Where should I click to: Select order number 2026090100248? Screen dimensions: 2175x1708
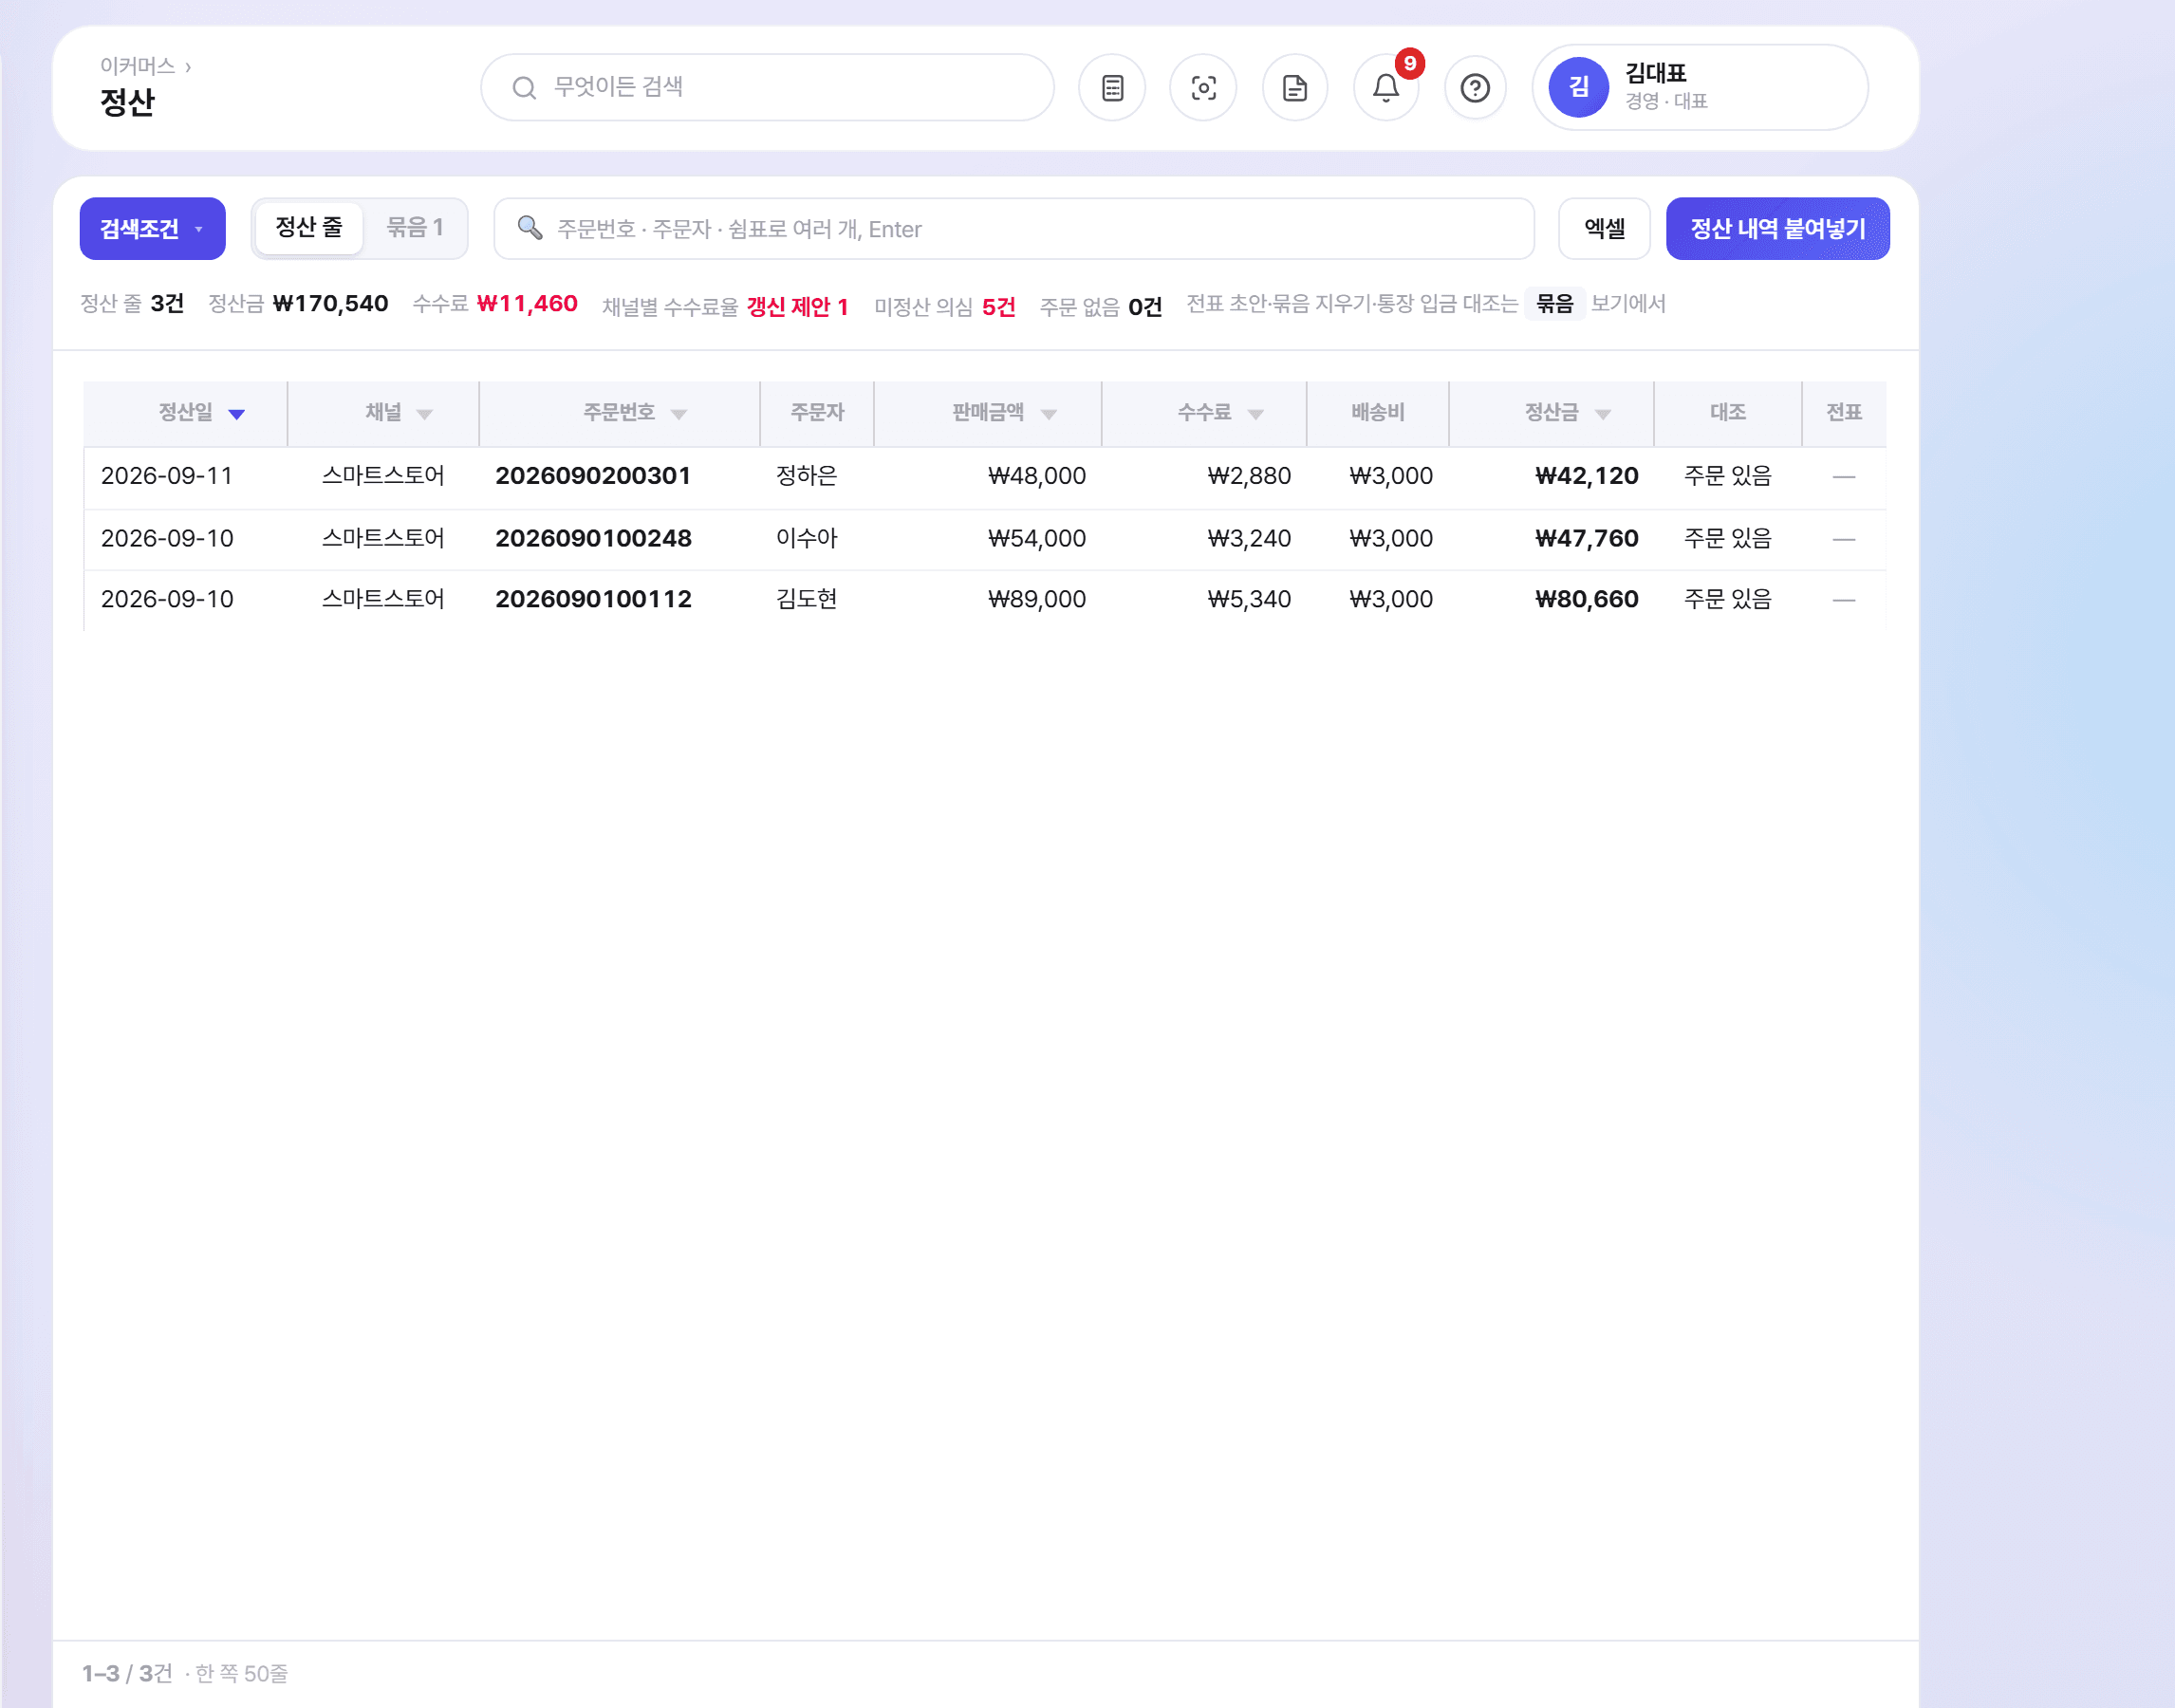point(593,538)
